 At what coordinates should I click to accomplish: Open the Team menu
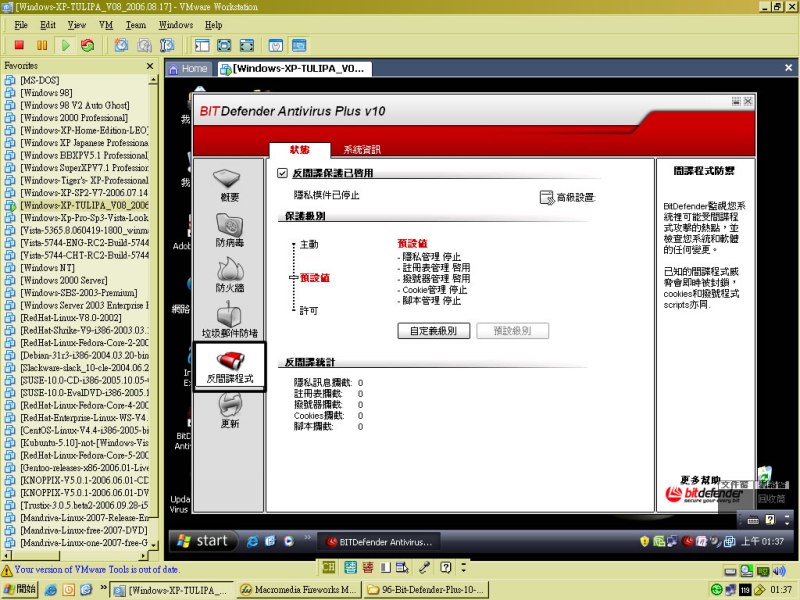coord(136,25)
